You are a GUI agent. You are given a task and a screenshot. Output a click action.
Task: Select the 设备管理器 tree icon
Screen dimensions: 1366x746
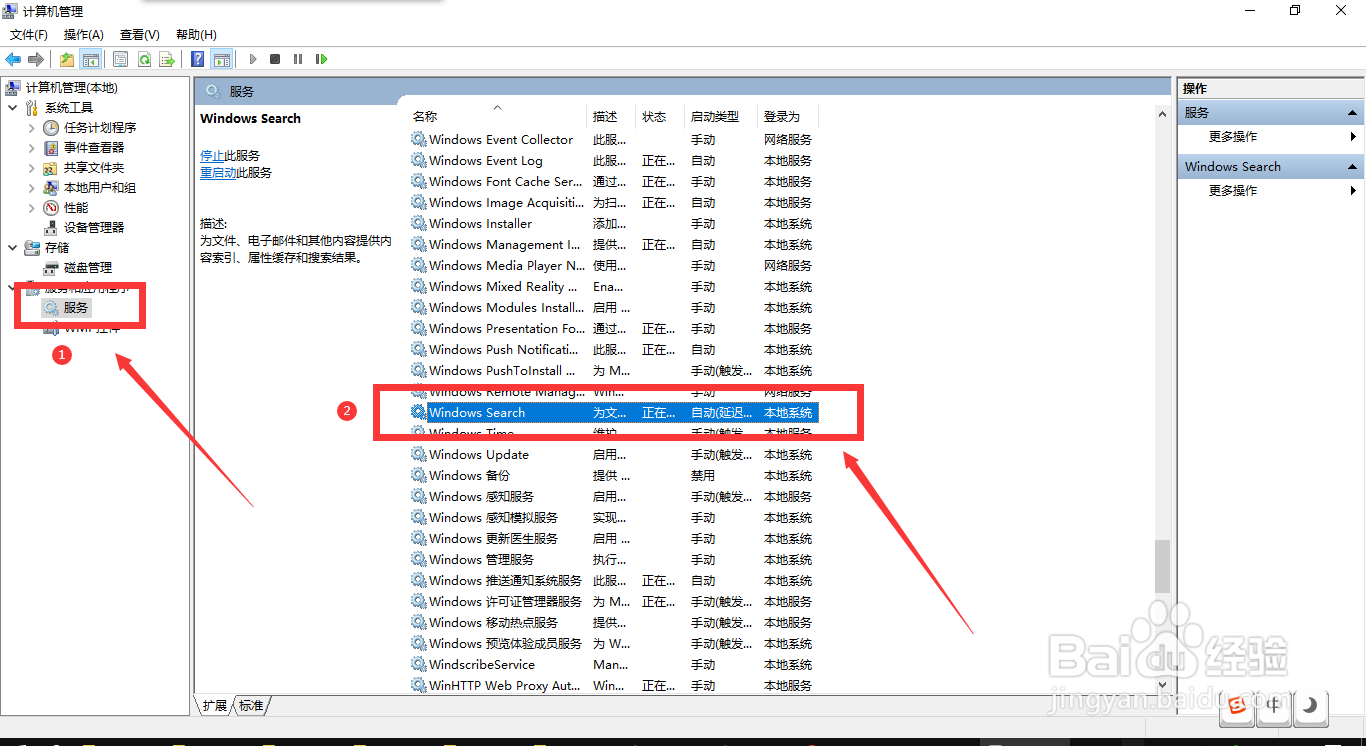[51, 228]
